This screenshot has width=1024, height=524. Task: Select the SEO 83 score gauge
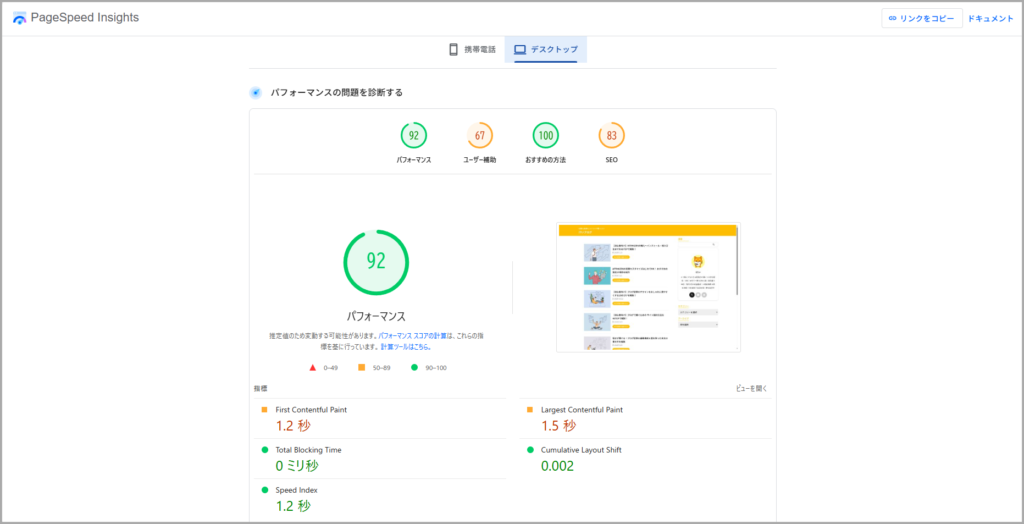[611, 136]
